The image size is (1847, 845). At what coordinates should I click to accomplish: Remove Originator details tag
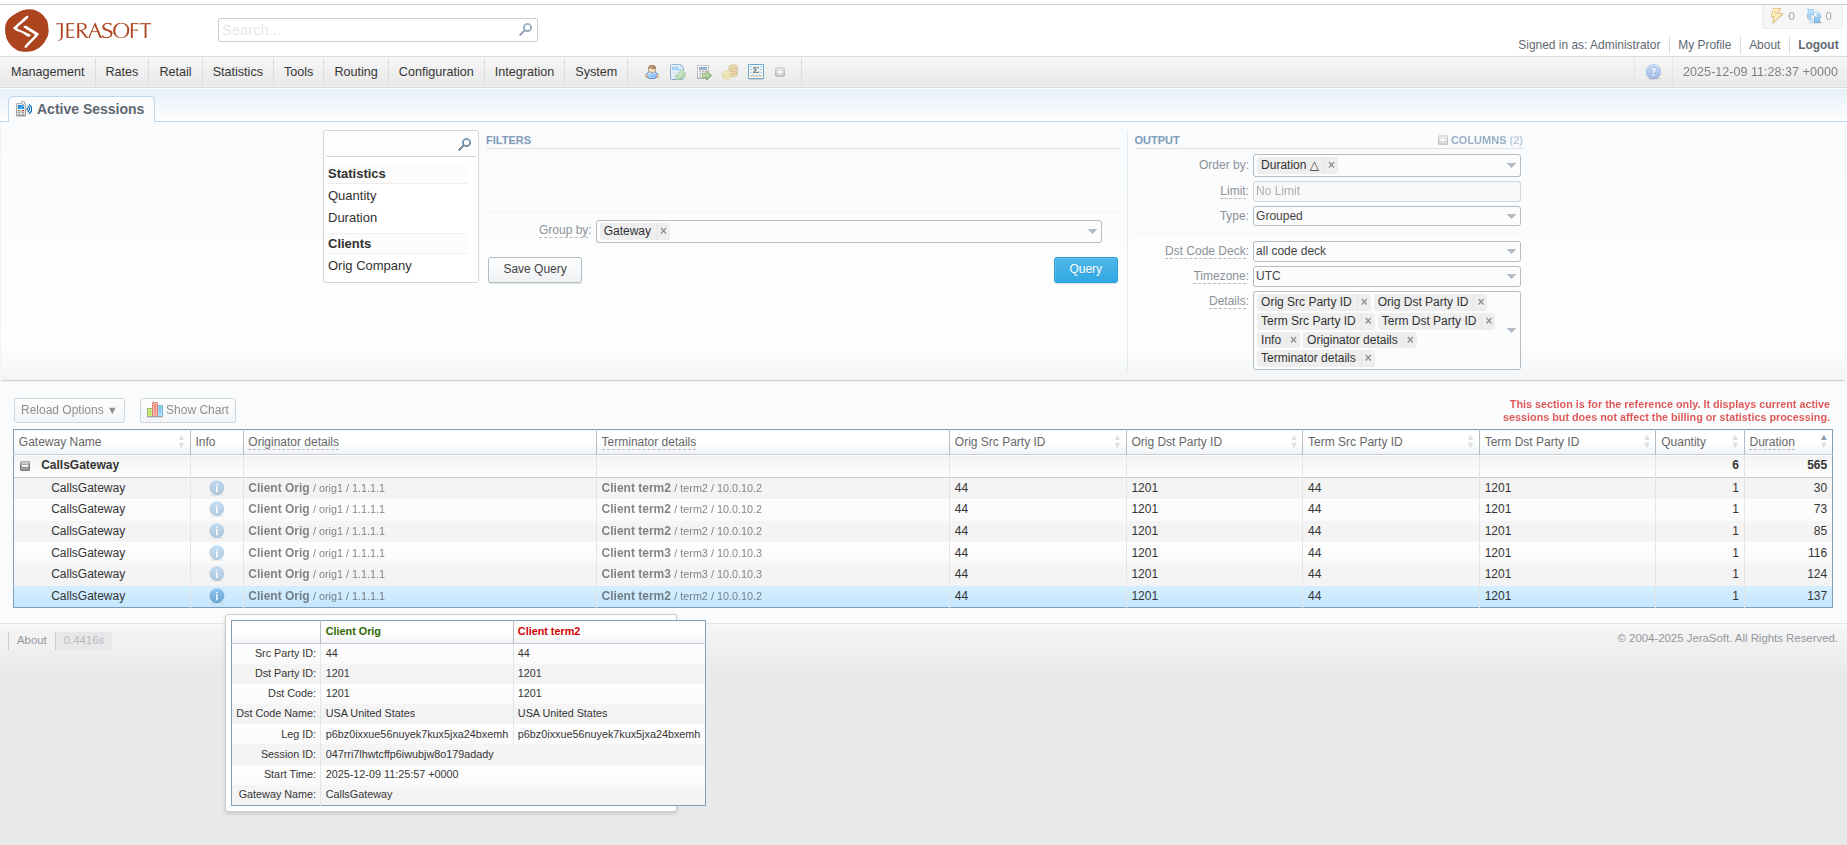pos(1410,340)
